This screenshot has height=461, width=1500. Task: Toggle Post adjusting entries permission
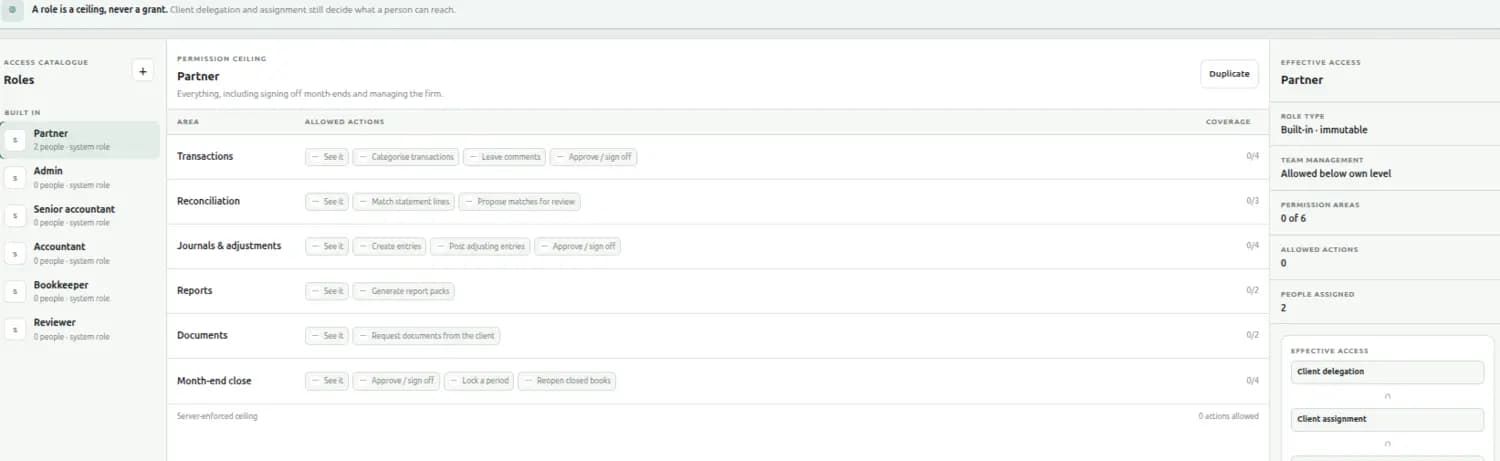click(x=481, y=246)
